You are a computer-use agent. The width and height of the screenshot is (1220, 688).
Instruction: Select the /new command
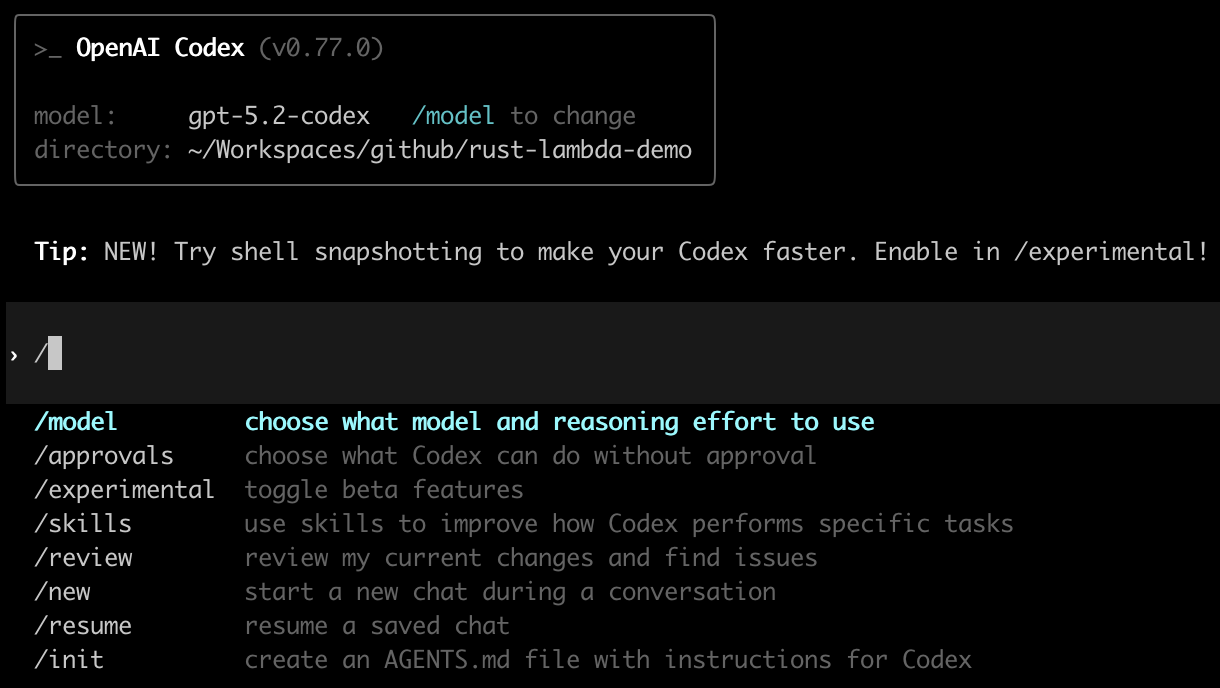[62, 592]
